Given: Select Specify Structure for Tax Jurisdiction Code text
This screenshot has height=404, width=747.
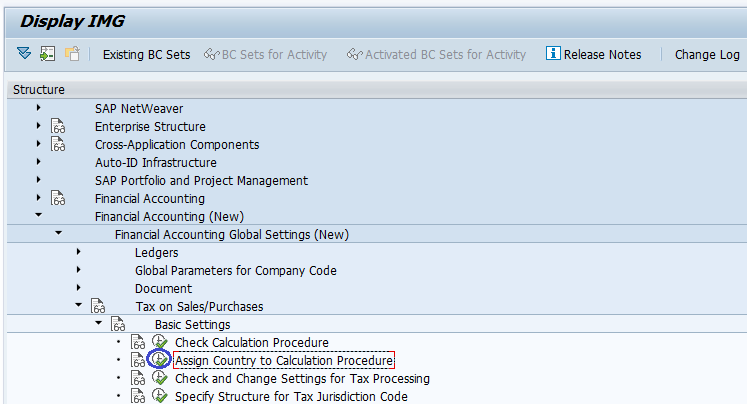Looking at the screenshot, I should click(x=291, y=396).
